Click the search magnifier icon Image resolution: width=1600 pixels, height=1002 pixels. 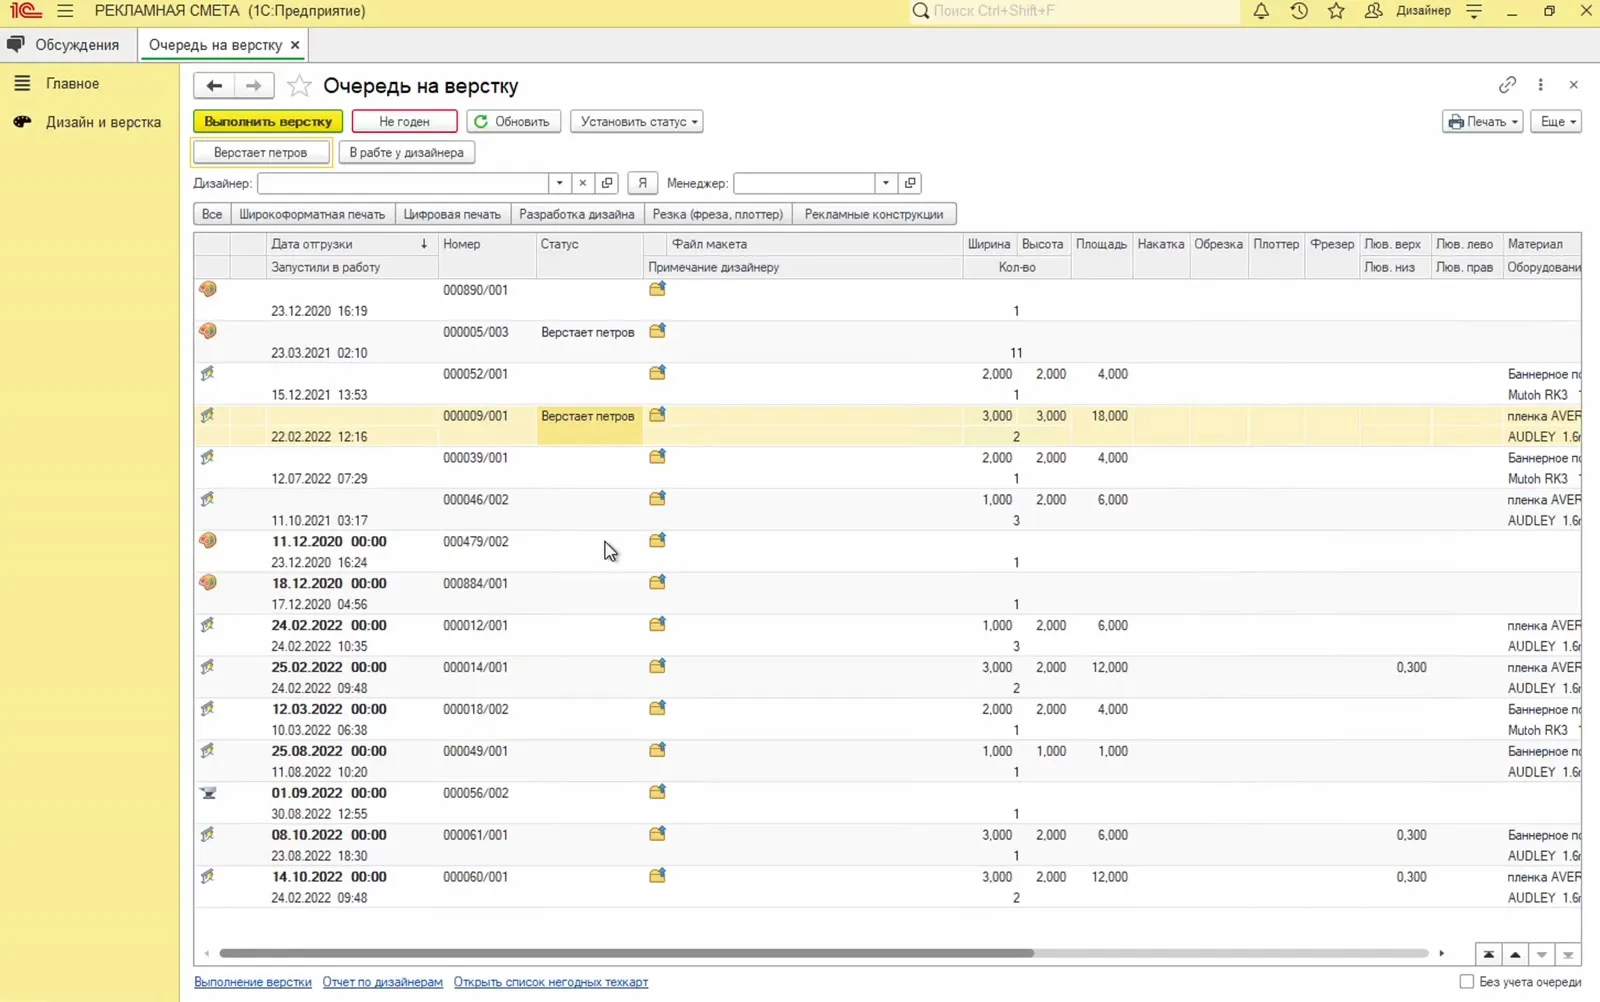921,11
